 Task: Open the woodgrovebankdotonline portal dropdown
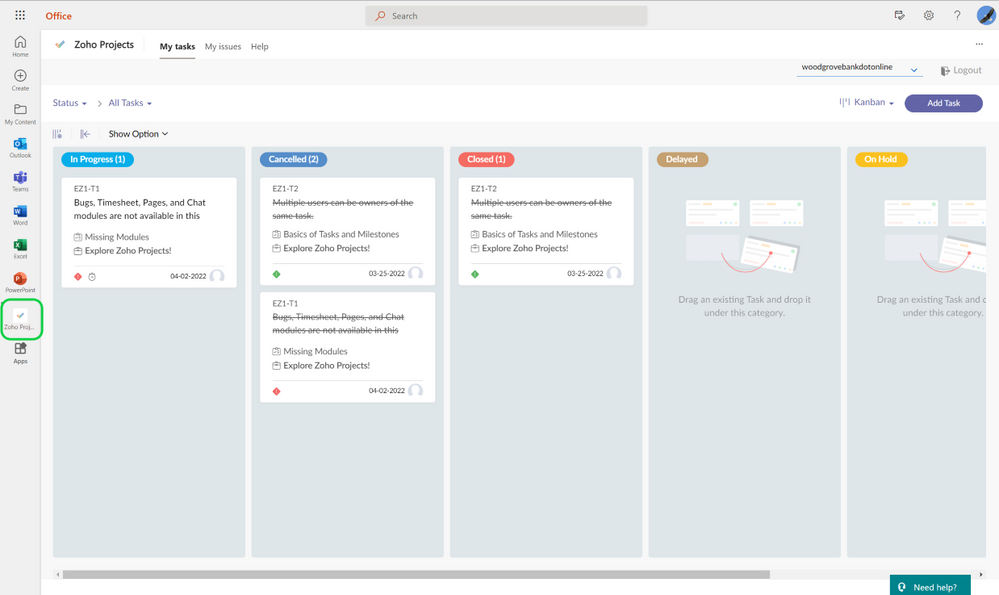point(859,68)
